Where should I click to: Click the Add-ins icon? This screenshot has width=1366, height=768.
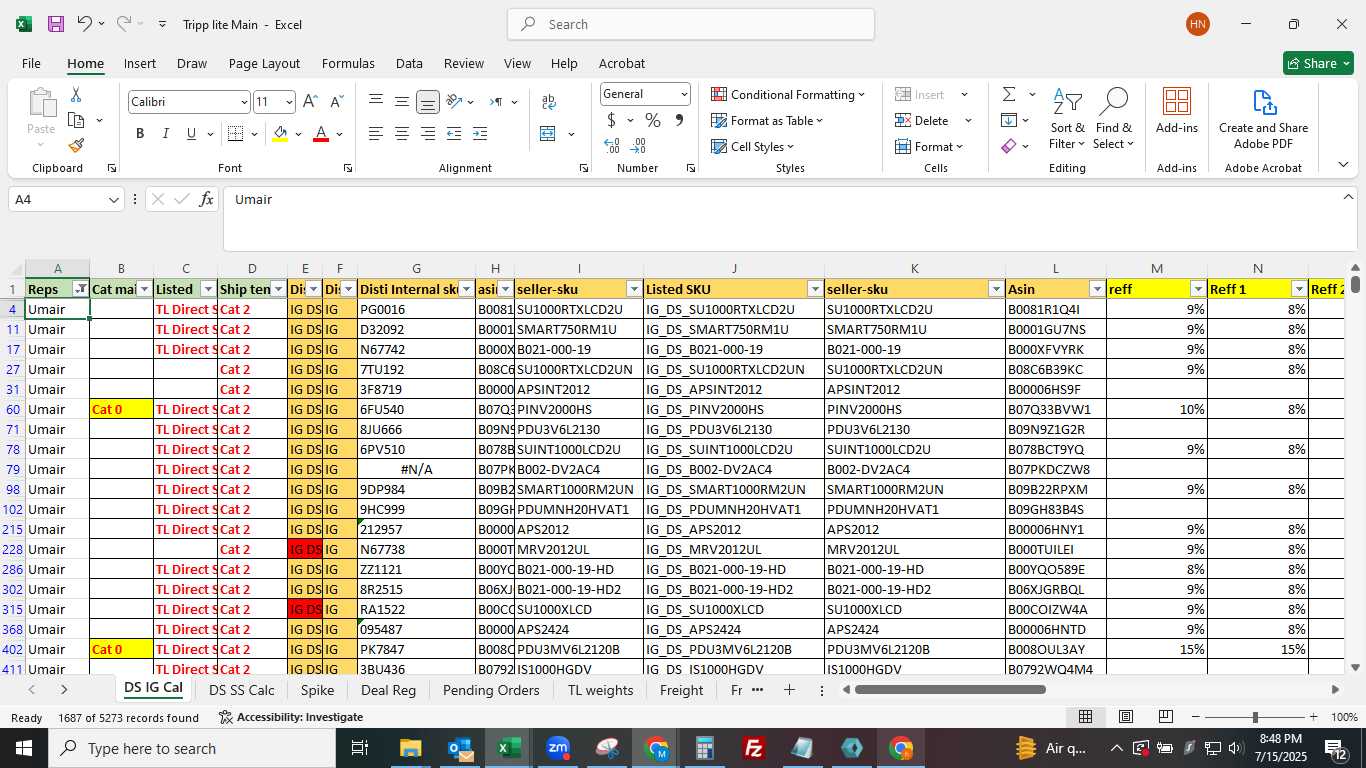pos(1177,110)
